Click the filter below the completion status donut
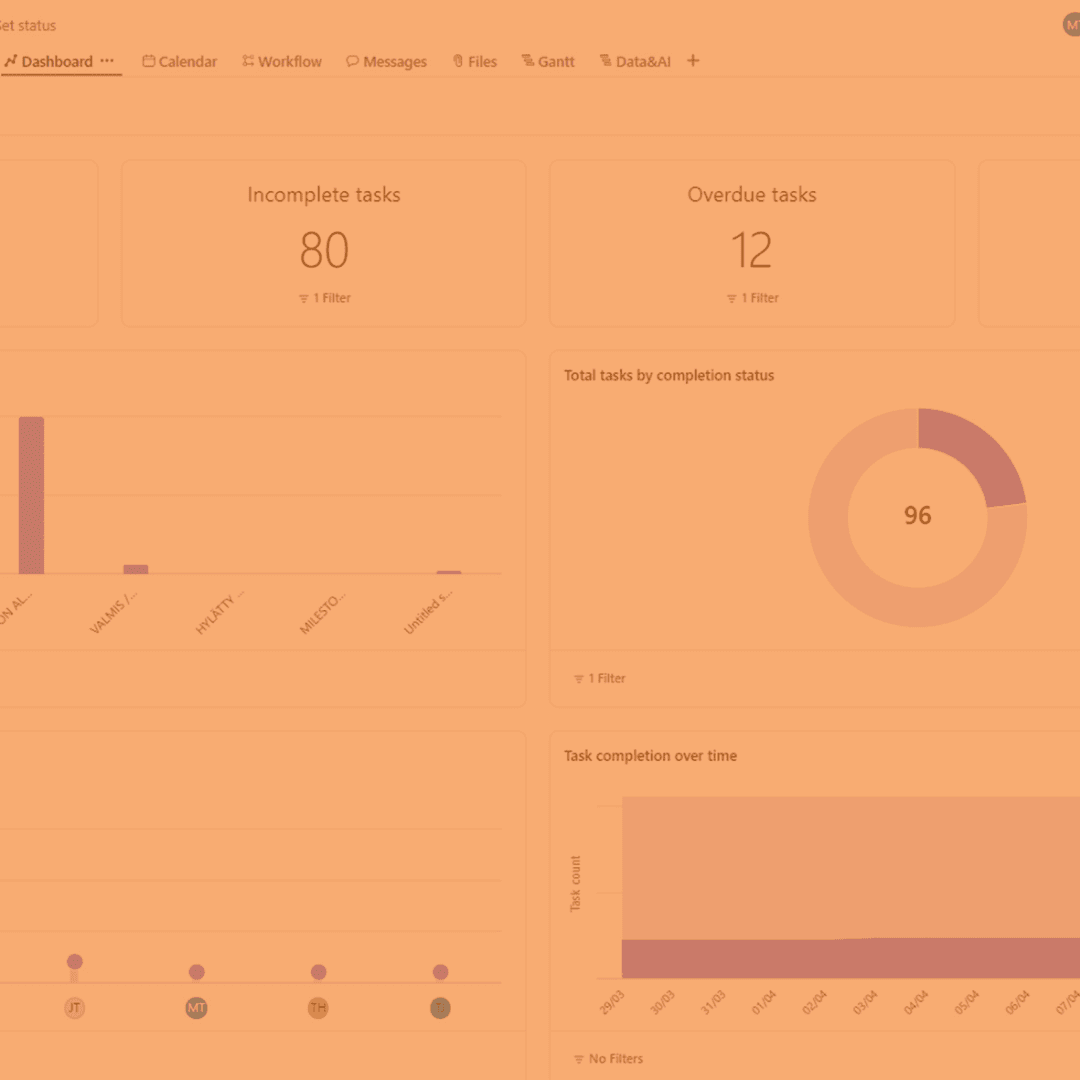The image size is (1080, 1080). click(x=600, y=678)
